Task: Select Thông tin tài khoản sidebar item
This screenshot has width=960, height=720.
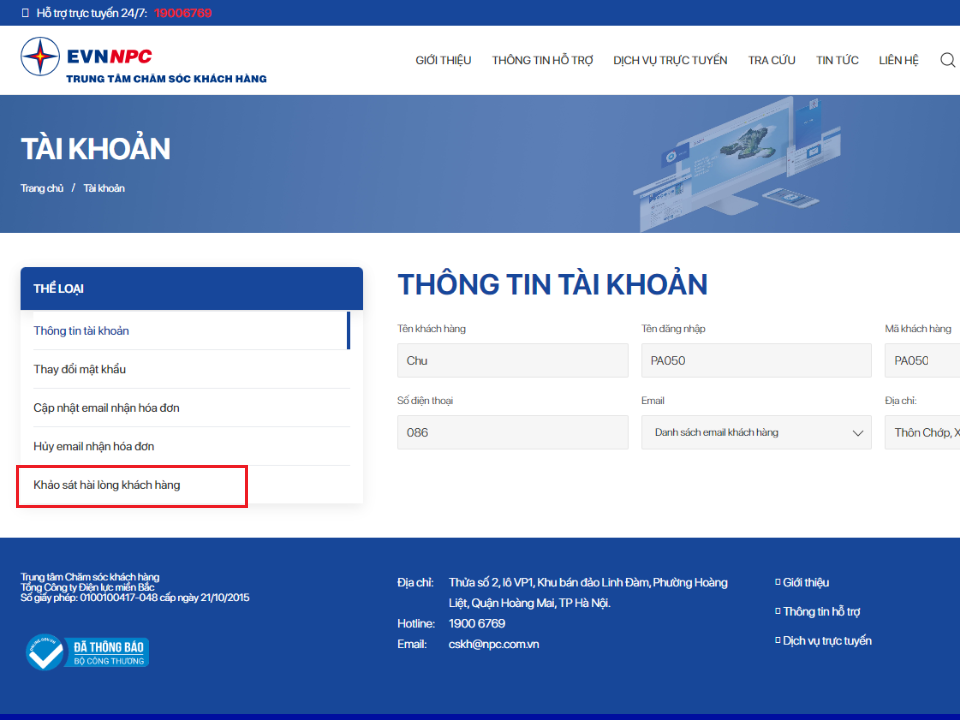Action: click(x=81, y=331)
